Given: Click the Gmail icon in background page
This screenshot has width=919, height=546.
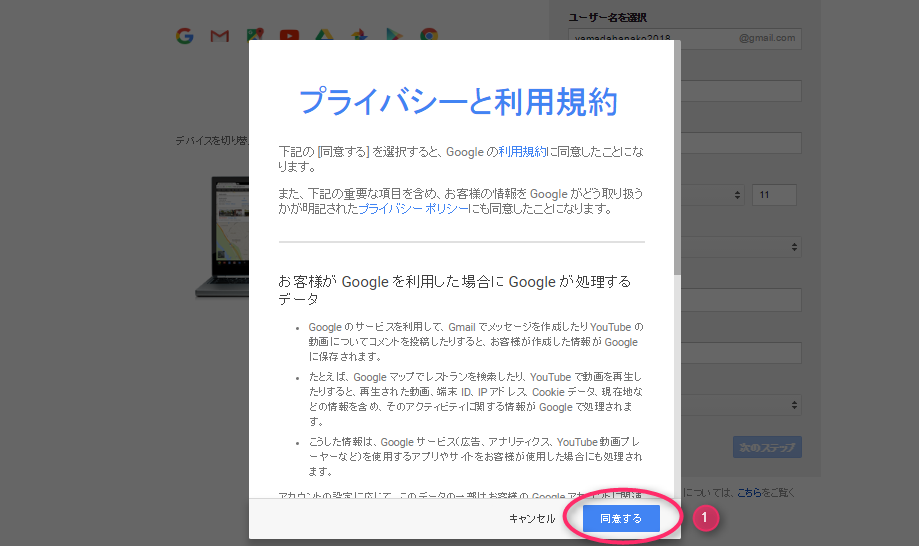Looking at the screenshot, I should 220,36.
